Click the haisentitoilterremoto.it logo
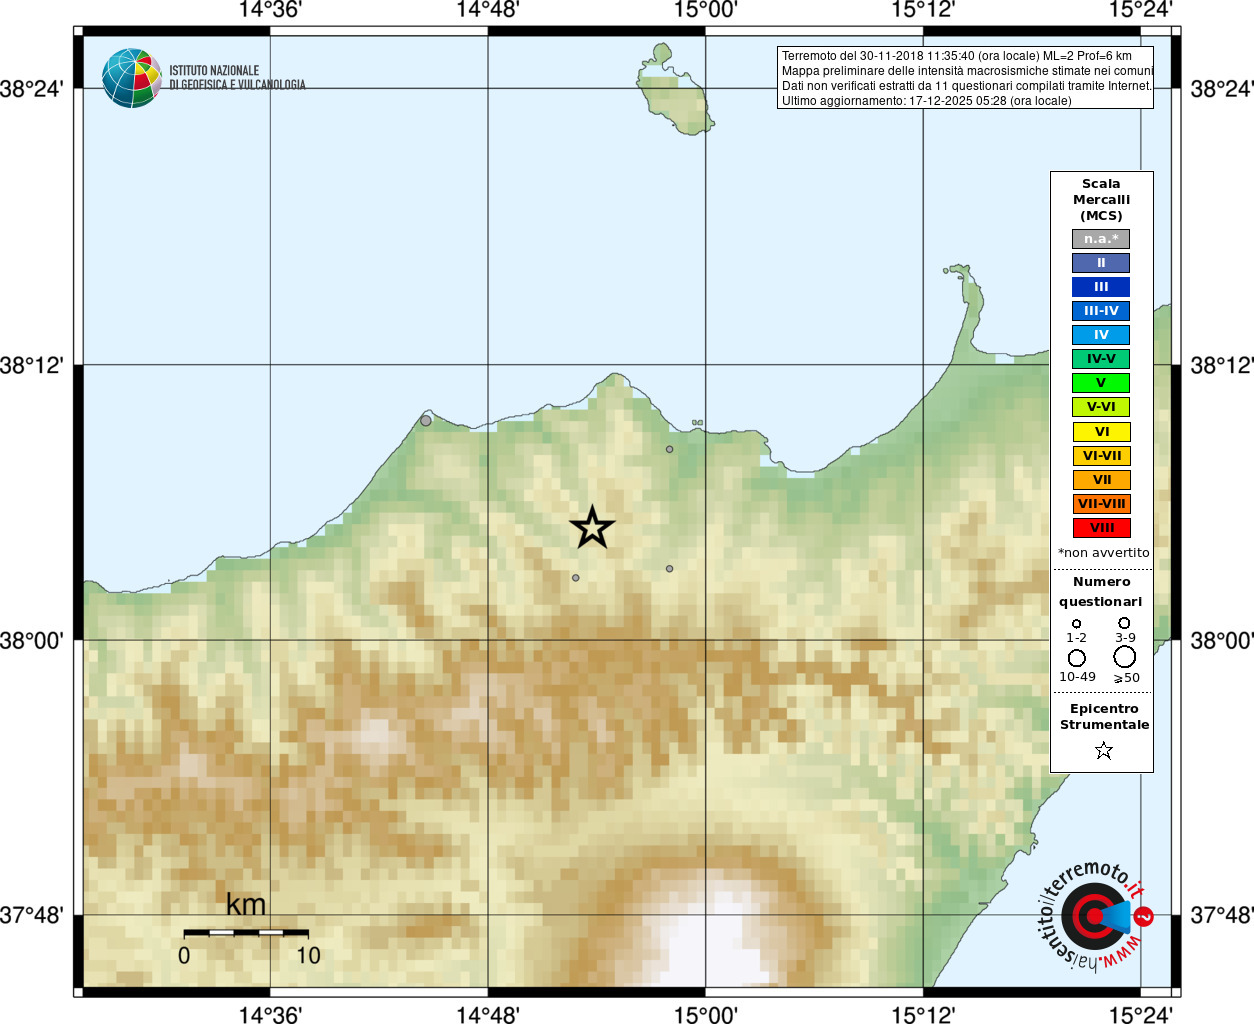The image size is (1254, 1024). click(1094, 915)
